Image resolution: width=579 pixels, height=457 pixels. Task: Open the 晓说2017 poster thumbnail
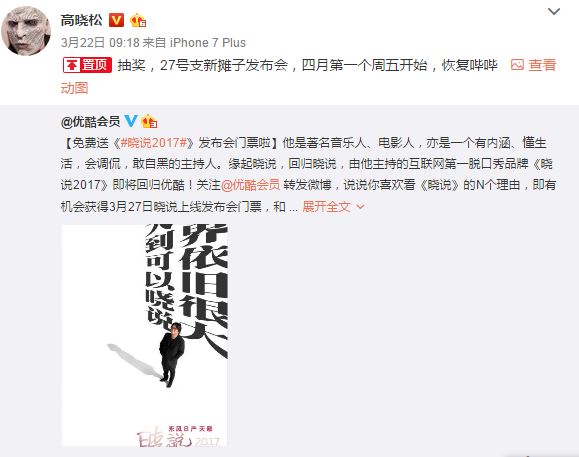[x=144, y=335]
